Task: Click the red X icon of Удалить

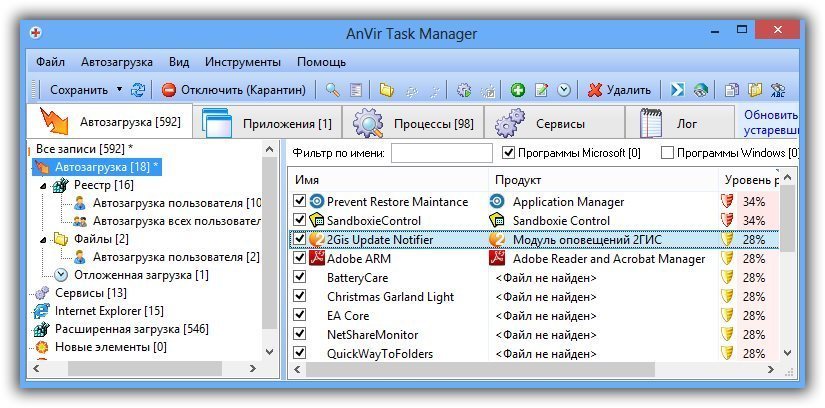Action: pos(595,90)
